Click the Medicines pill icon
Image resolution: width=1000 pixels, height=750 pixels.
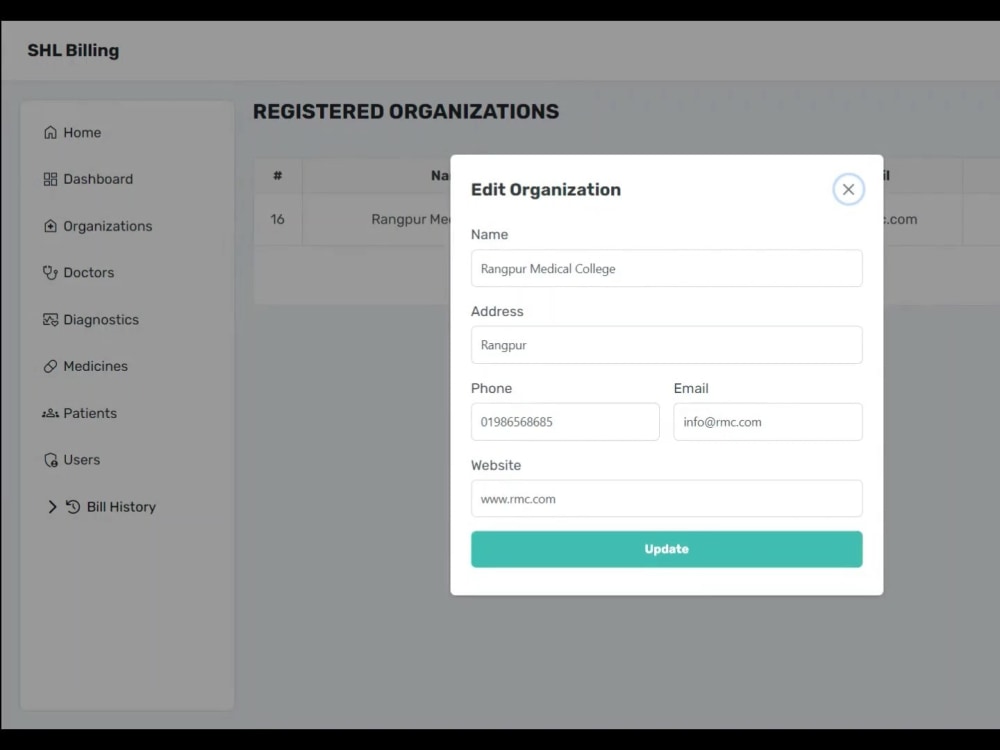coord(50,366)
